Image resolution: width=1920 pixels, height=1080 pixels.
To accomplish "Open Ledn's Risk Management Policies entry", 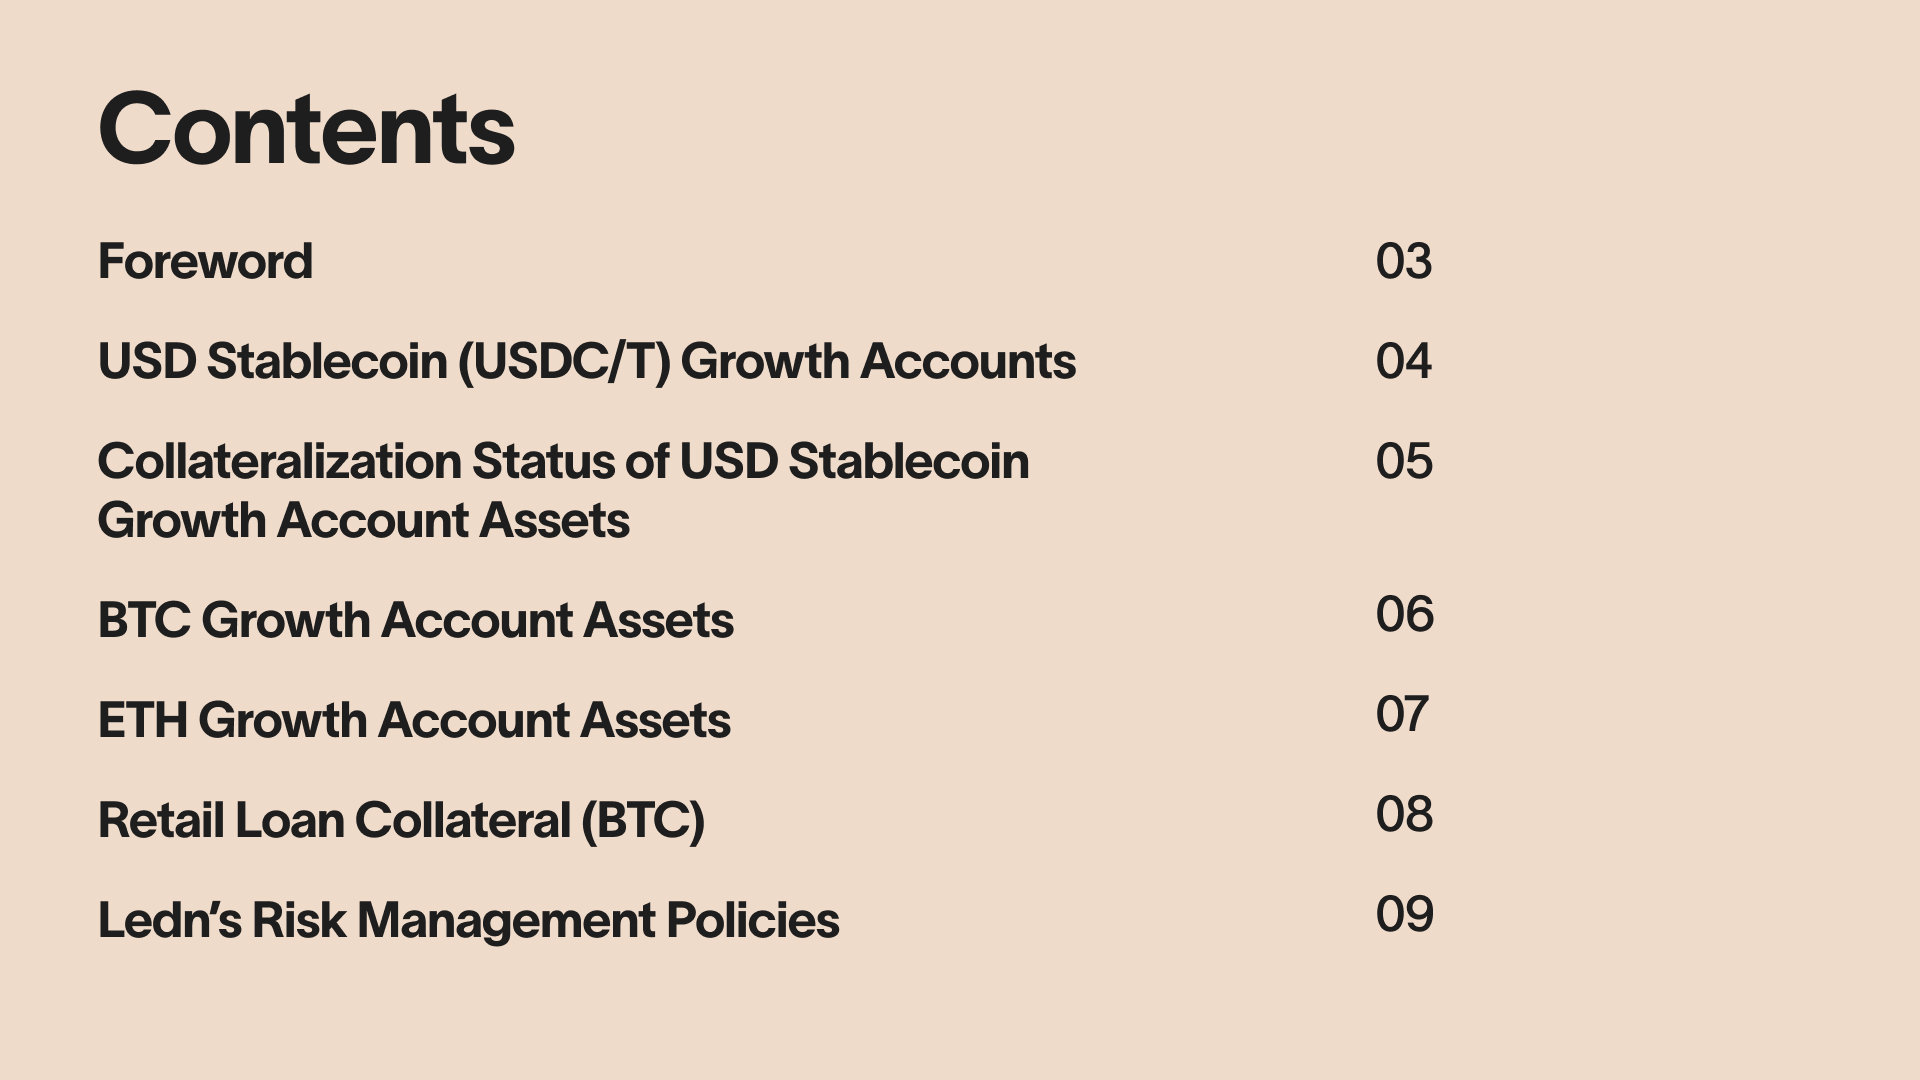I will coord(469,921).
